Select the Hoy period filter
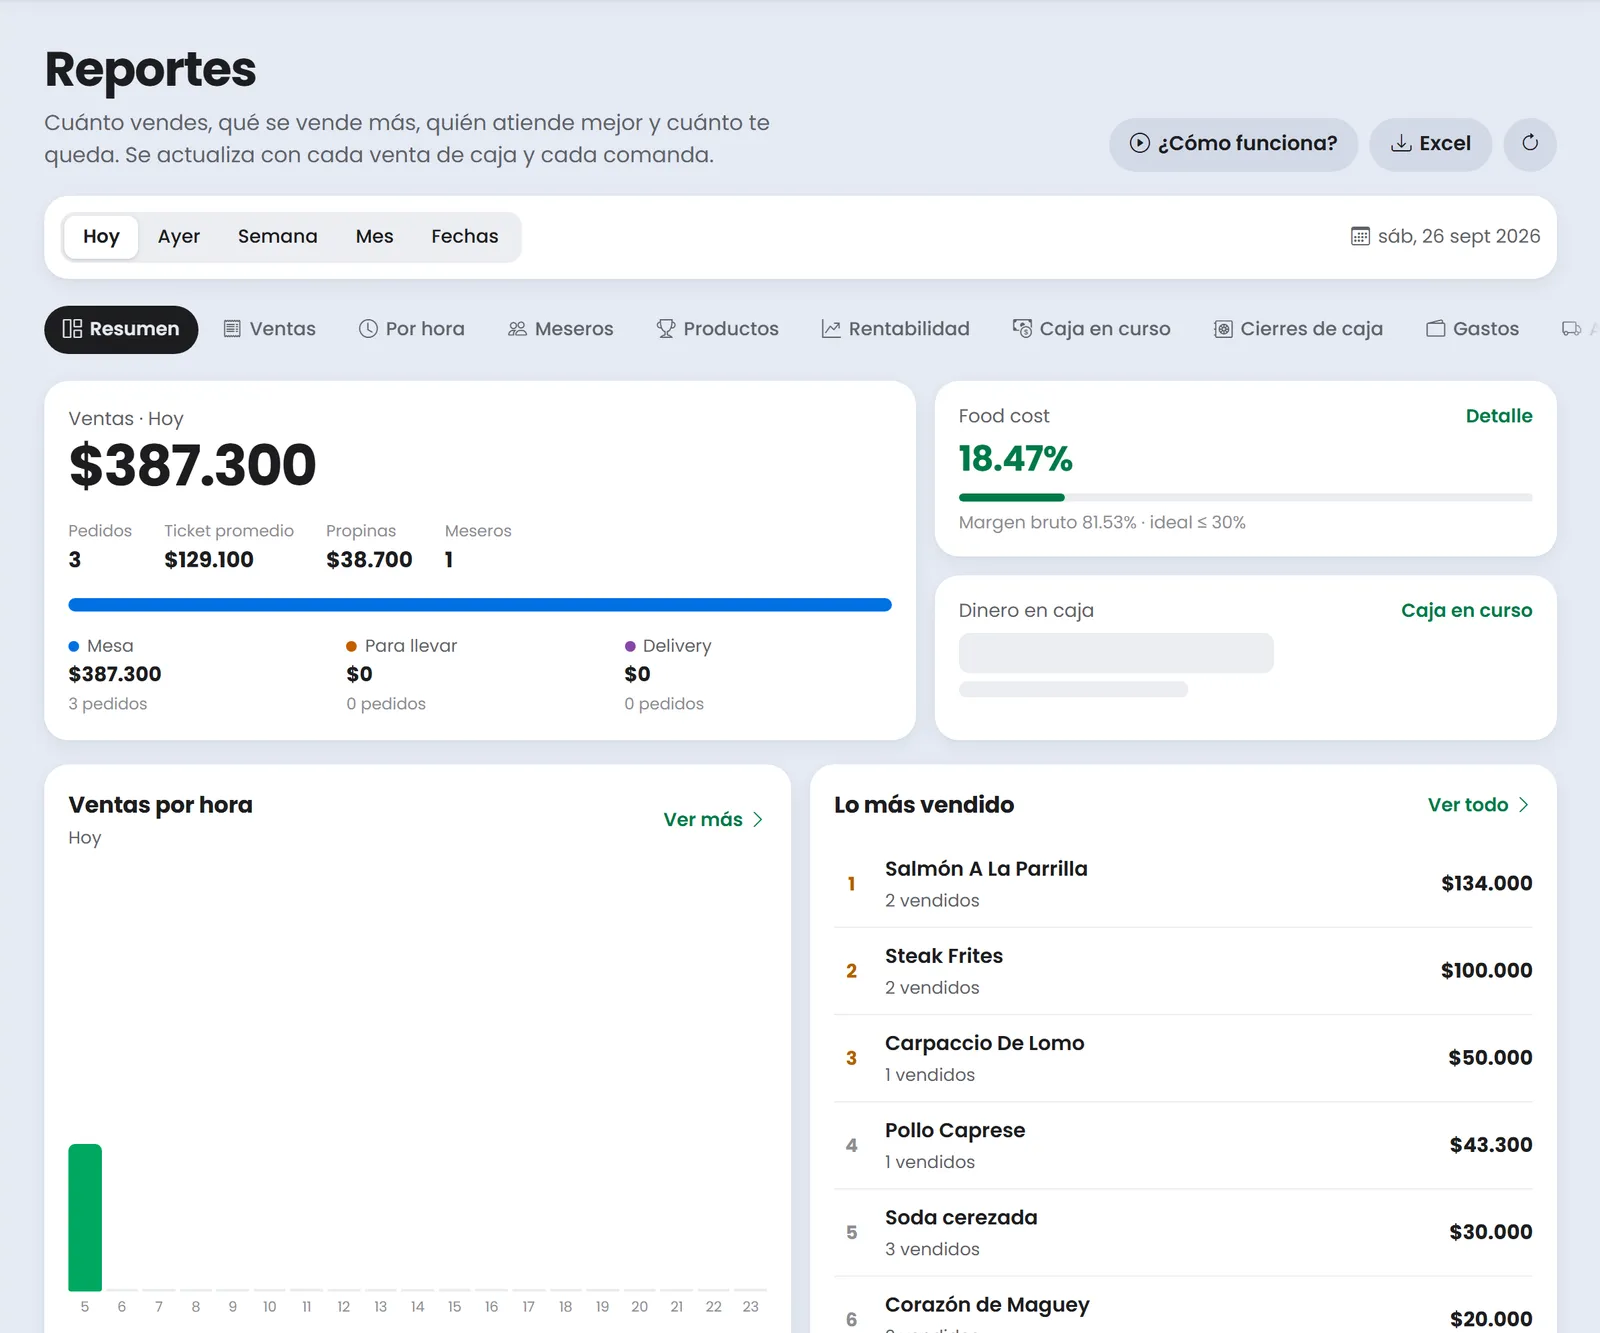Screen dimensions: 1600x1333 point(101,237)
